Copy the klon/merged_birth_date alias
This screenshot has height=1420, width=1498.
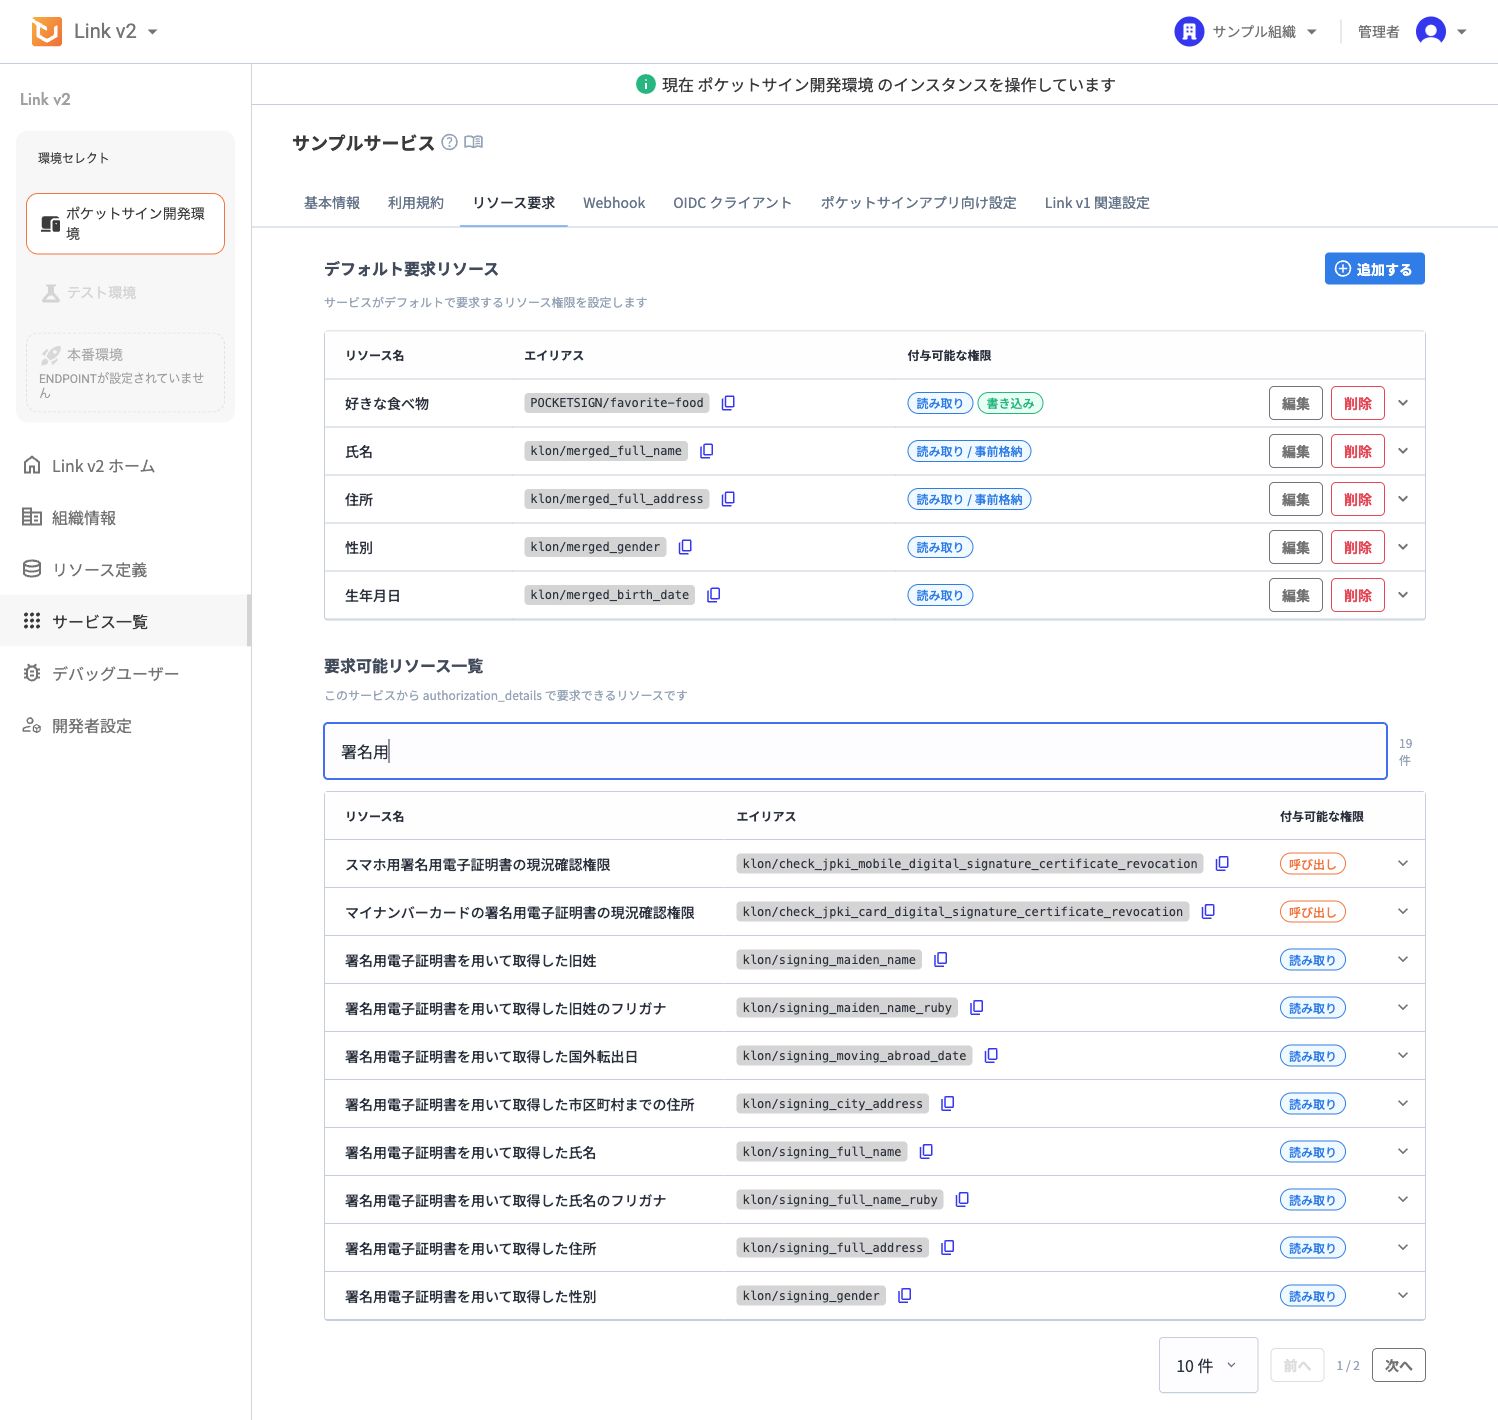click(713, 595)
